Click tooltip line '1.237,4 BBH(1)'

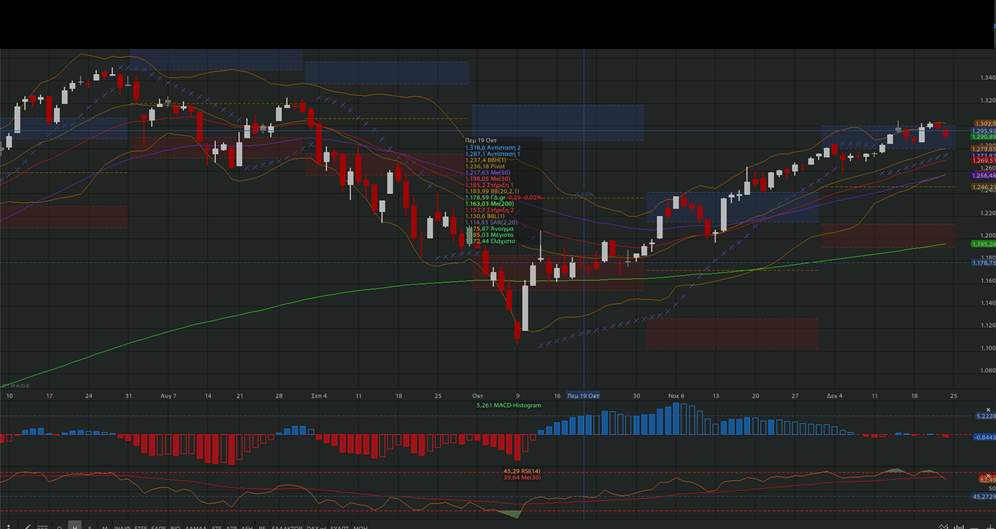(486, 160)
